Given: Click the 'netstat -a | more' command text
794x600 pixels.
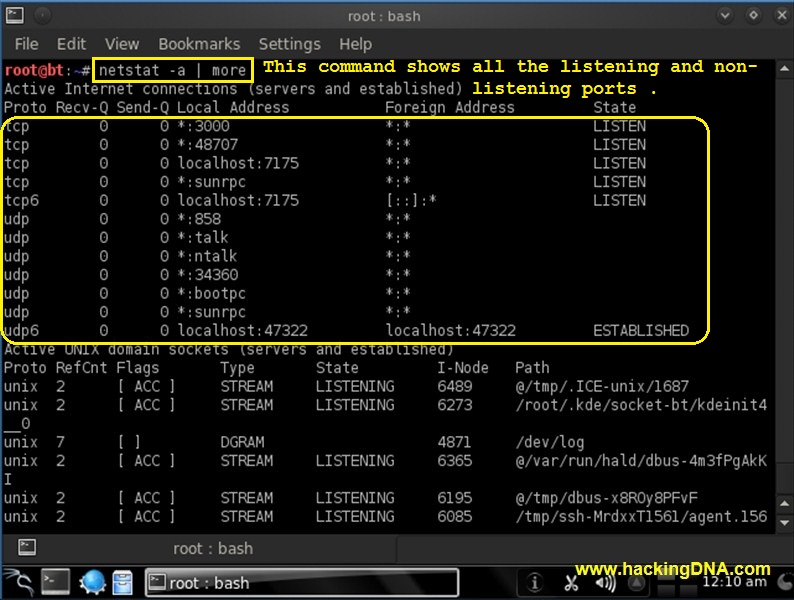Looking at the screenshot, I should coord(173,70).
